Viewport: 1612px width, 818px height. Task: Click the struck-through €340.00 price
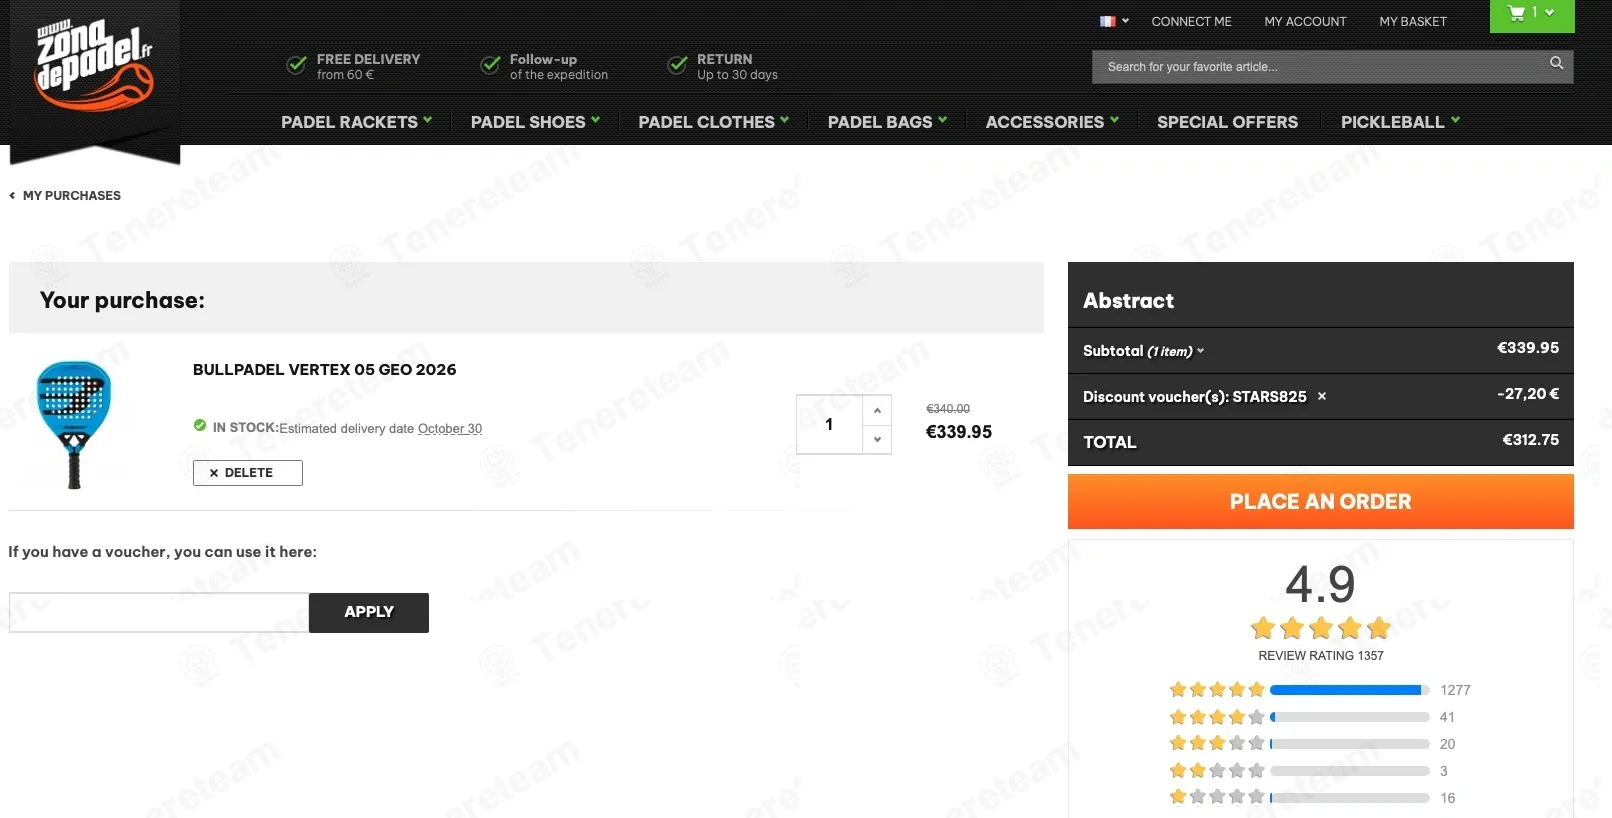(x=948, y=409)
